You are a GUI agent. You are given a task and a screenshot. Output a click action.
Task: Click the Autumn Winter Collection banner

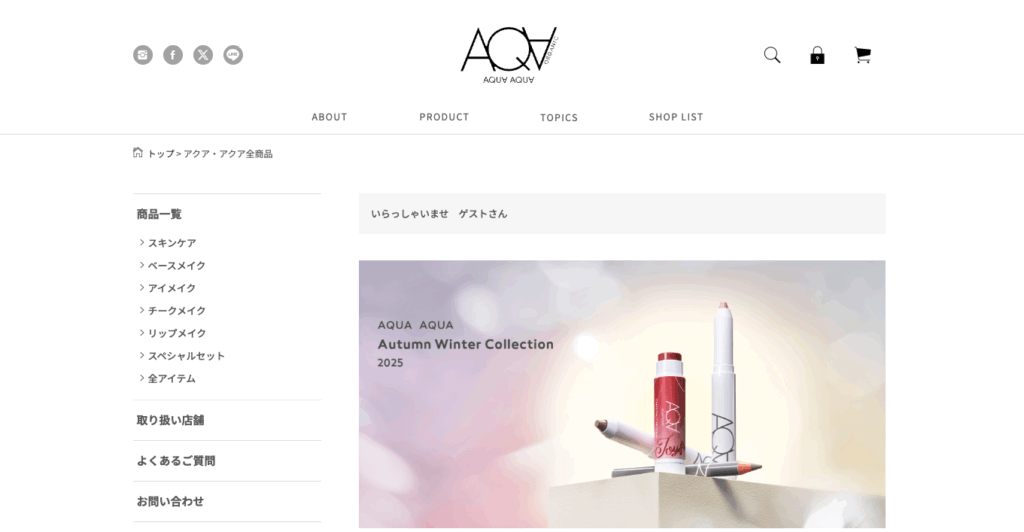click(x=622, y=394)
